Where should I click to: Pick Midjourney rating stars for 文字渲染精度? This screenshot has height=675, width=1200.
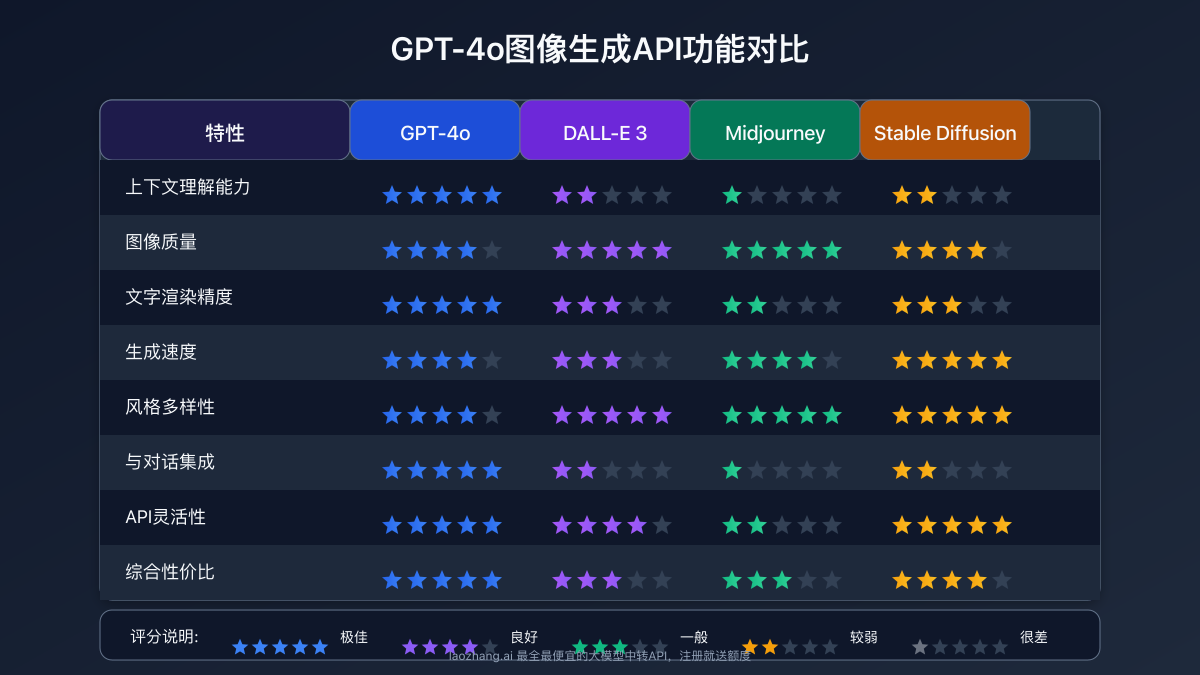coord(782,305)
